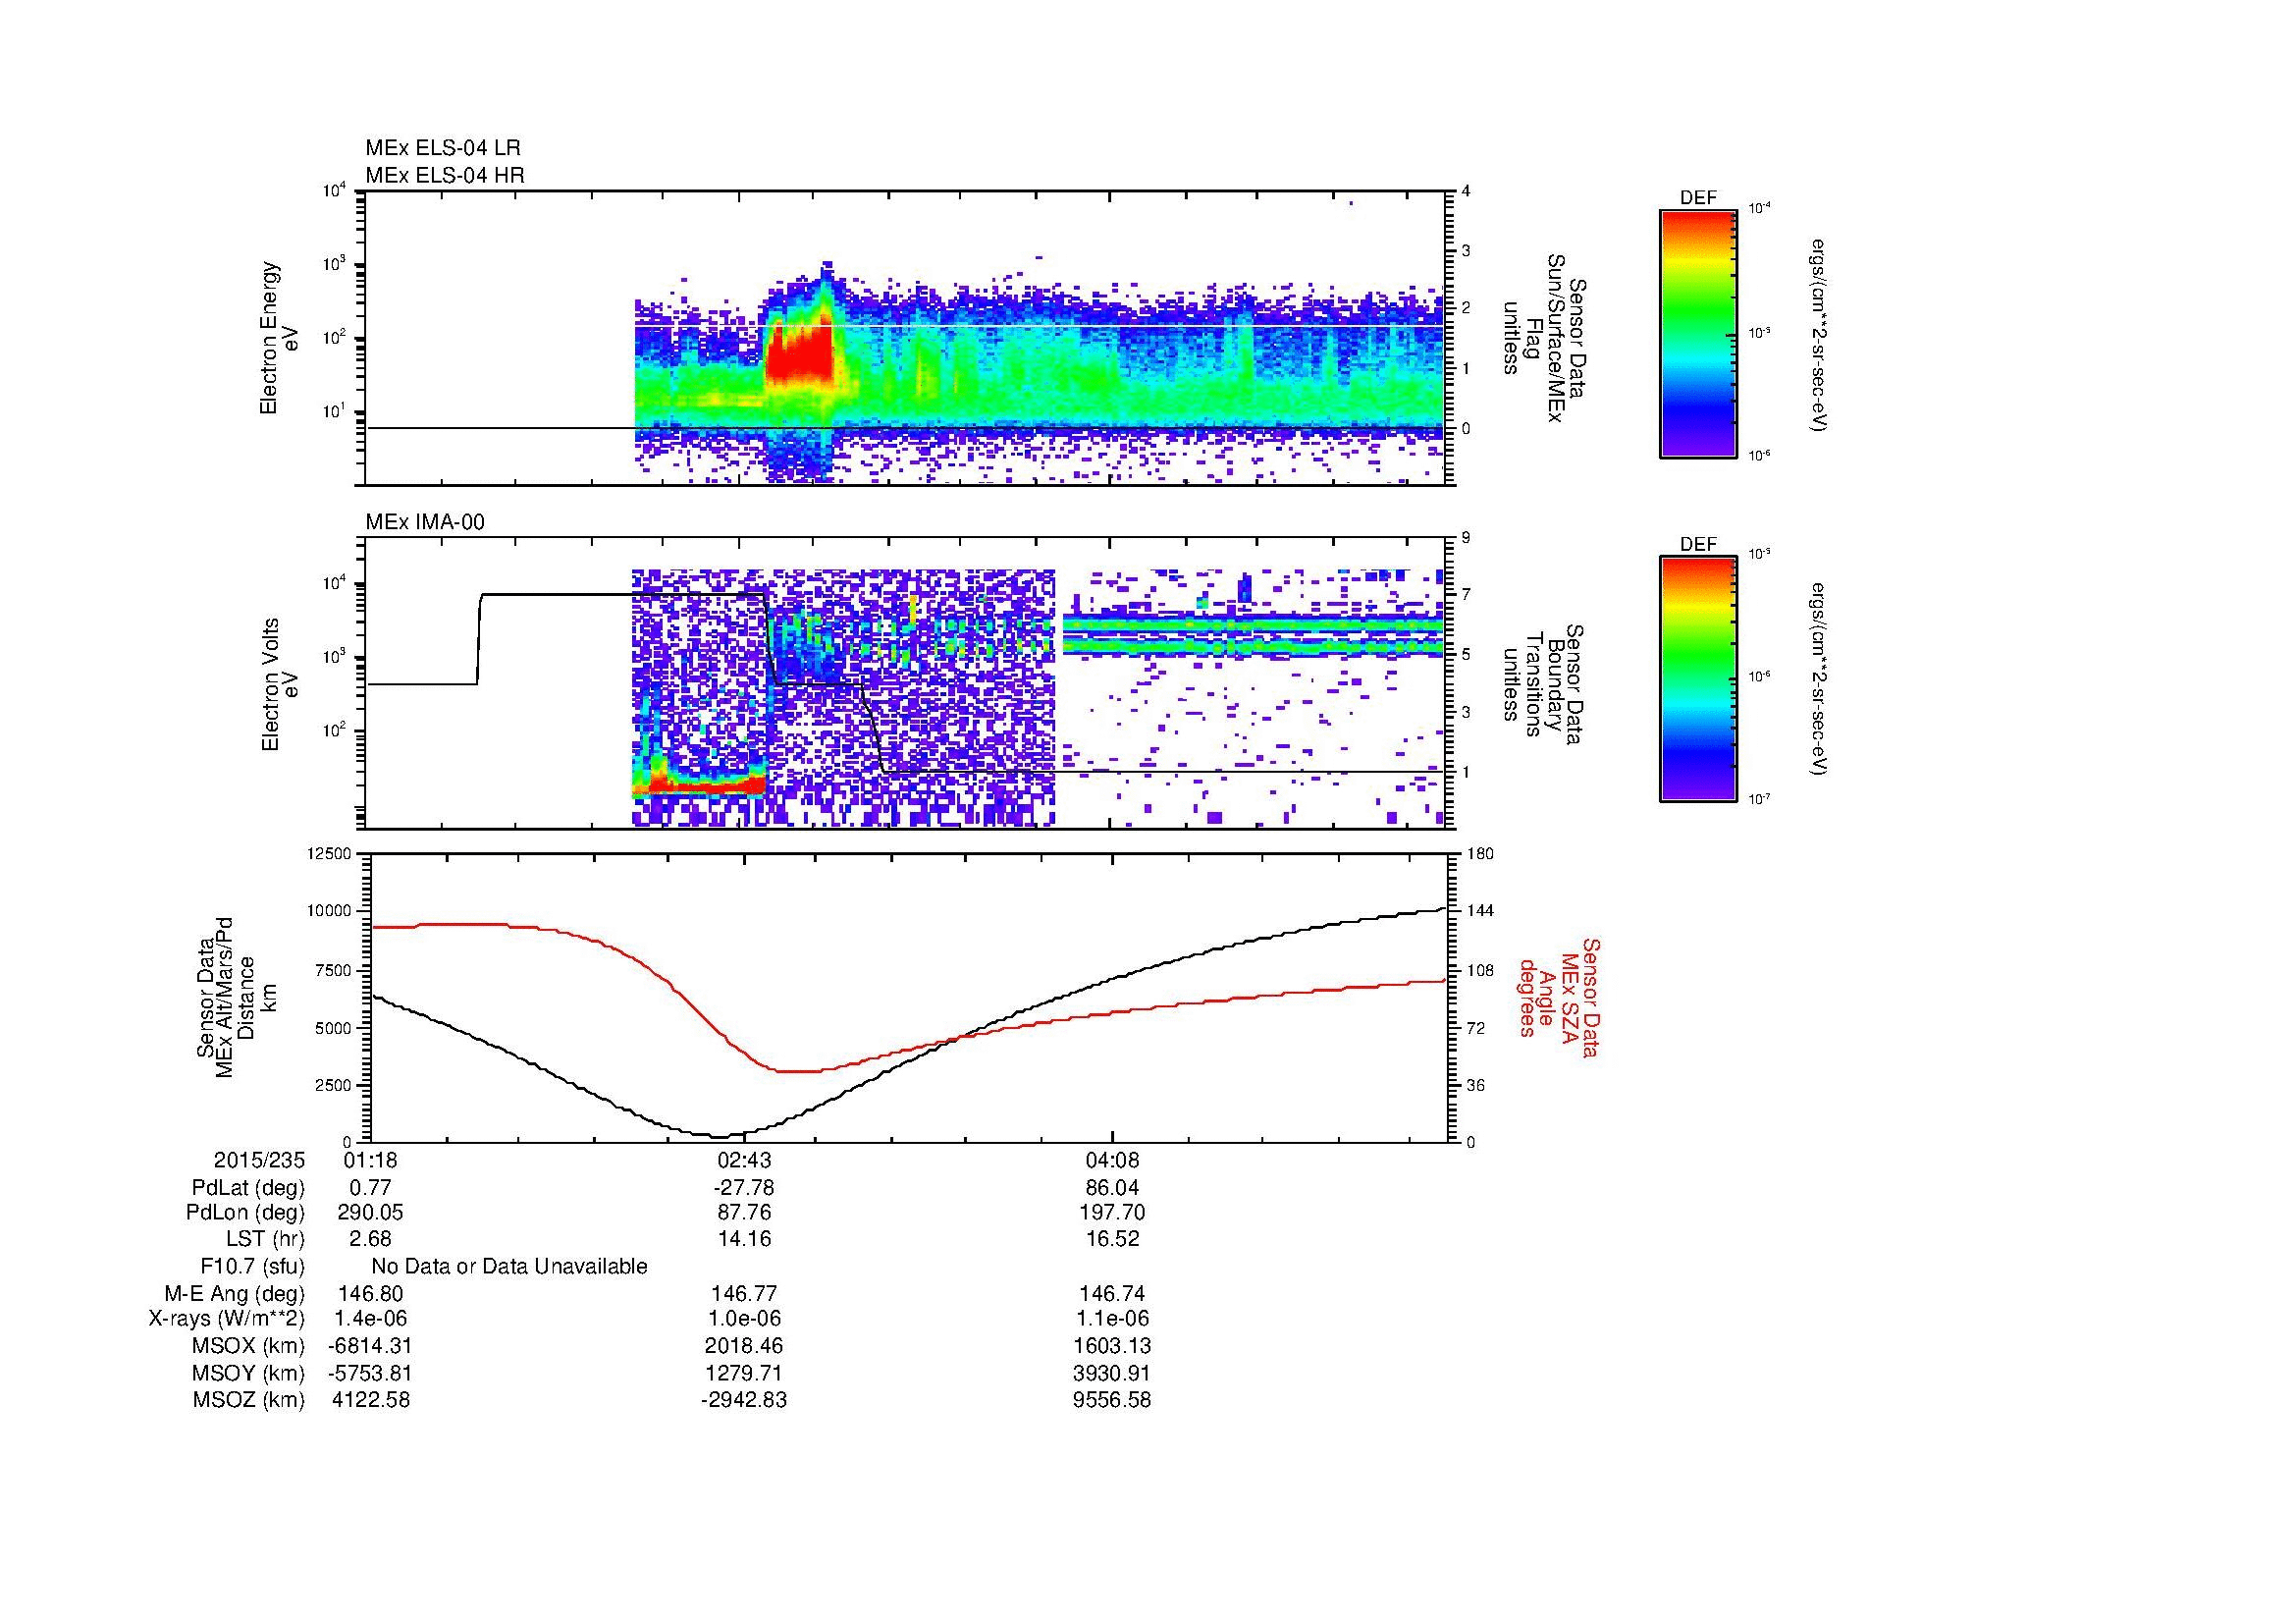Image resolution: width=2296 pixels, height=1623 pixels.
Task: Click the '180' SZA axis tick label
Action: tap(1479, 853)
